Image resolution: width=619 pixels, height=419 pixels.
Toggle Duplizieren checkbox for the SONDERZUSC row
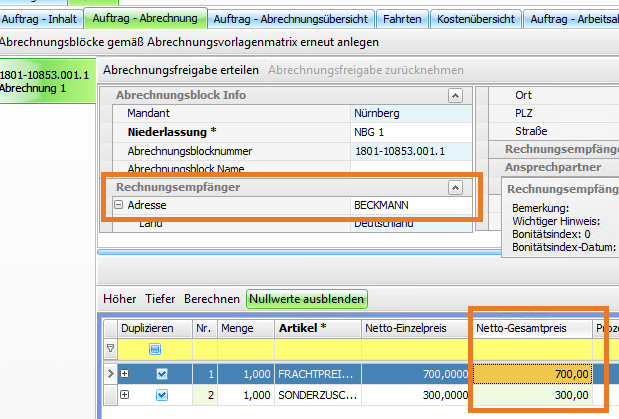[163, 396]
